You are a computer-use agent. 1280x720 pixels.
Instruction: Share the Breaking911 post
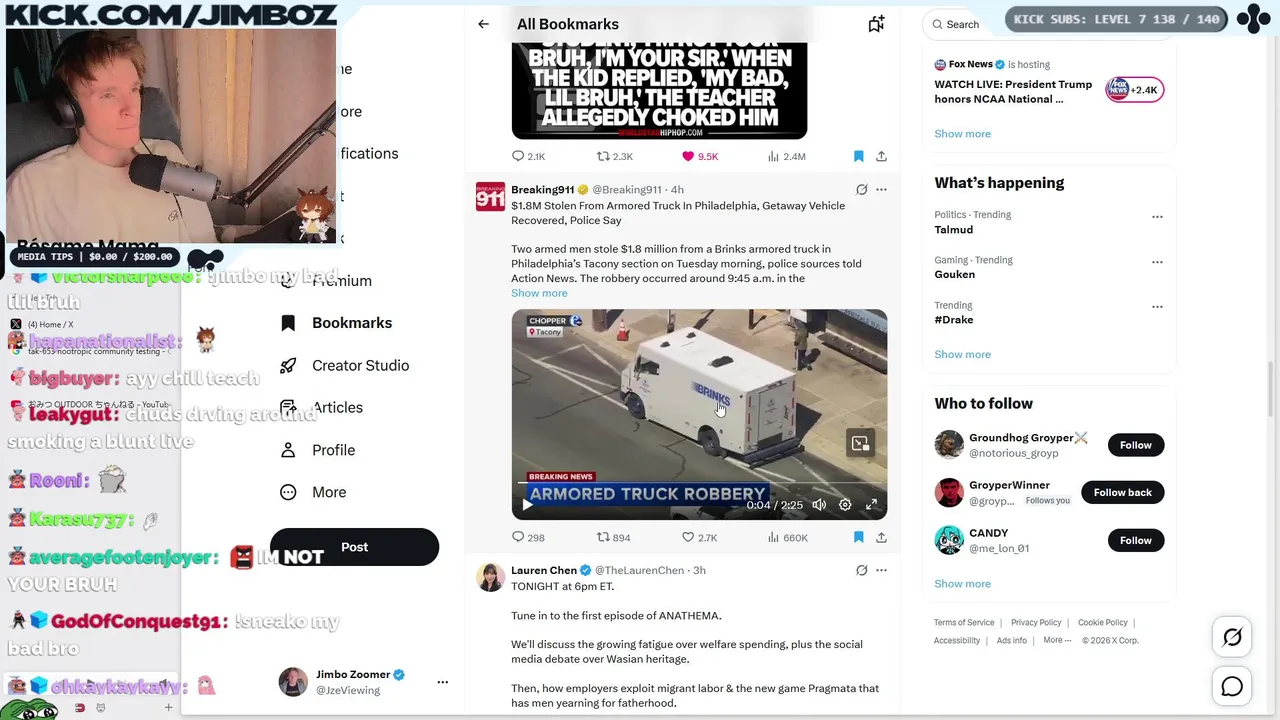point(881,537)
